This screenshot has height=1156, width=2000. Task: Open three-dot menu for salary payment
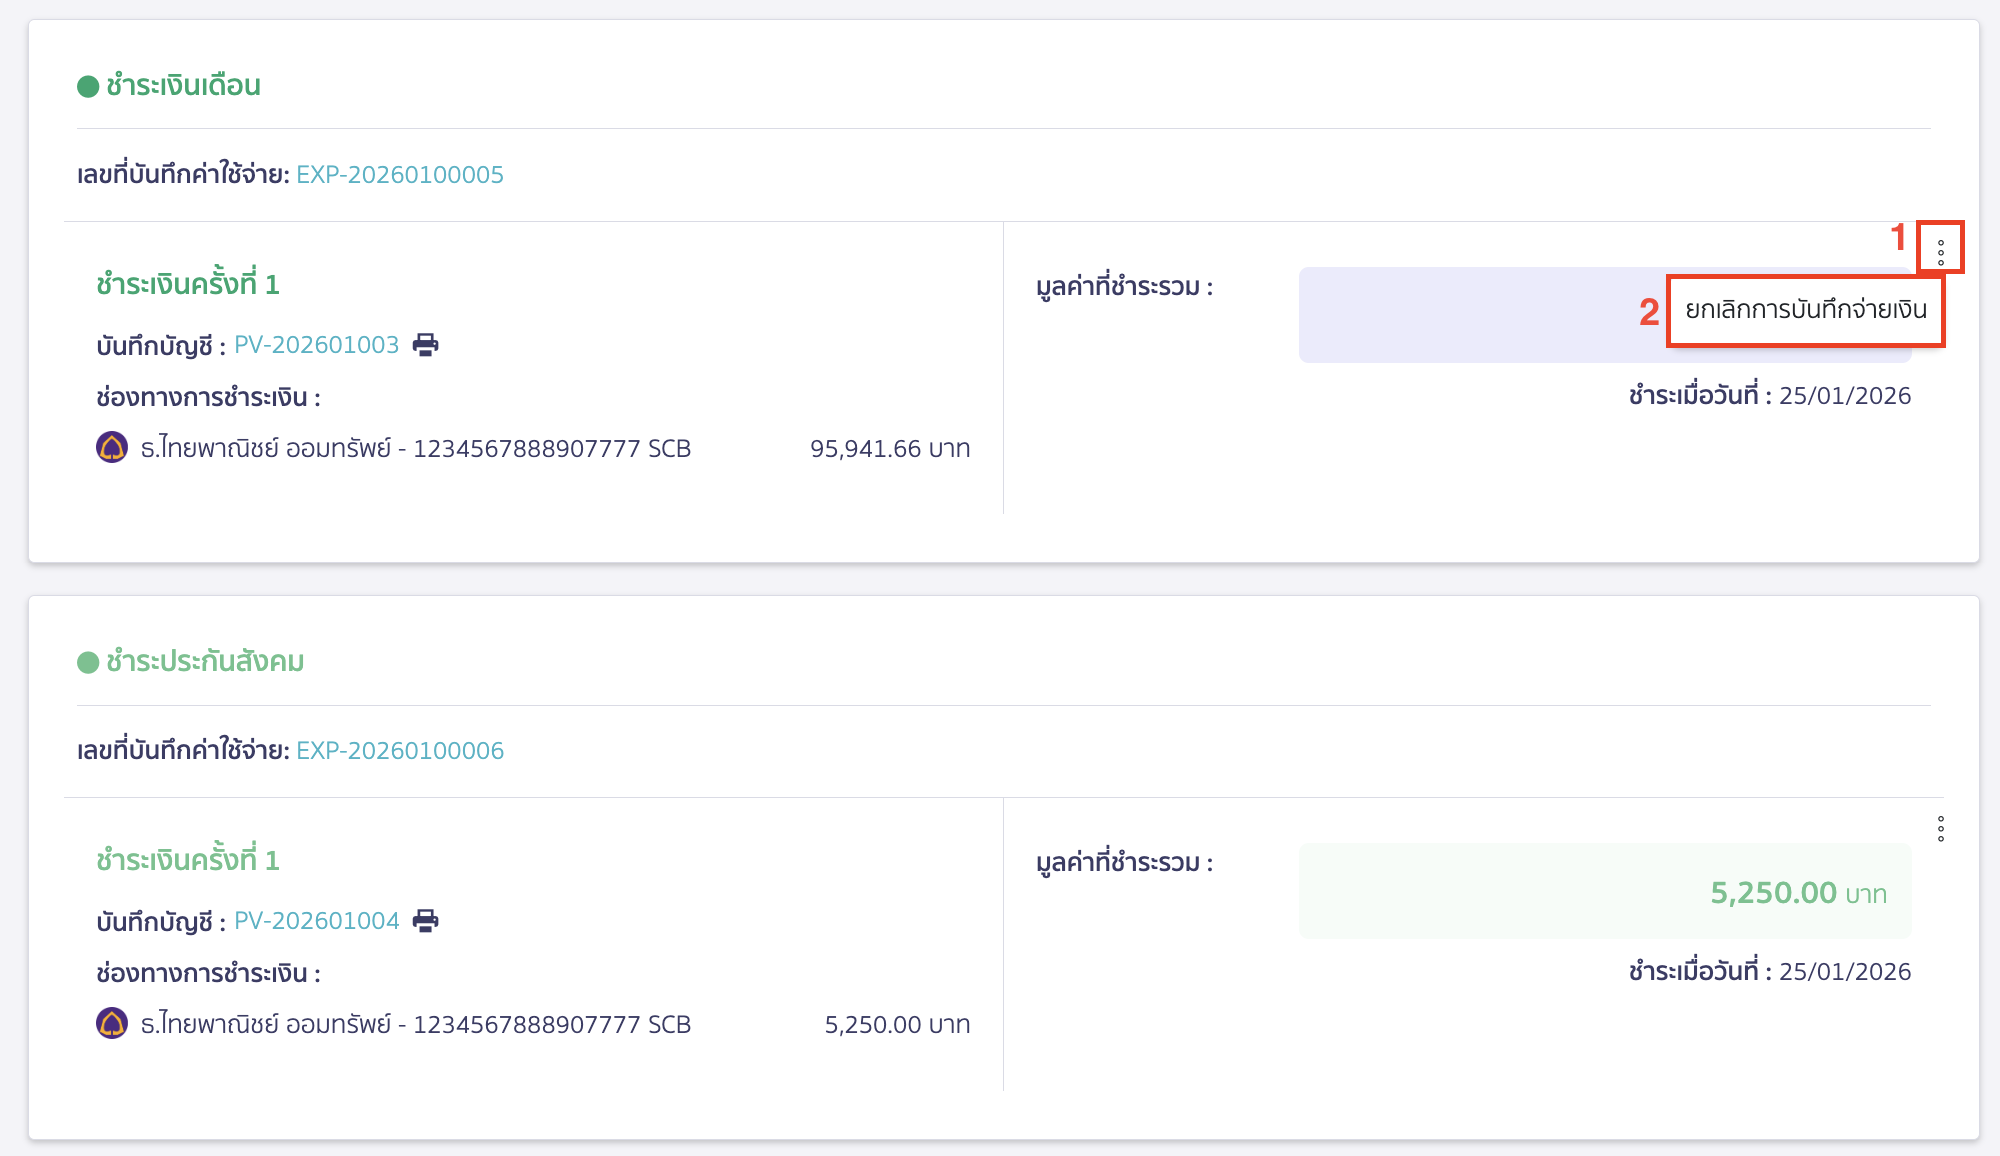tap(1940, 252)
